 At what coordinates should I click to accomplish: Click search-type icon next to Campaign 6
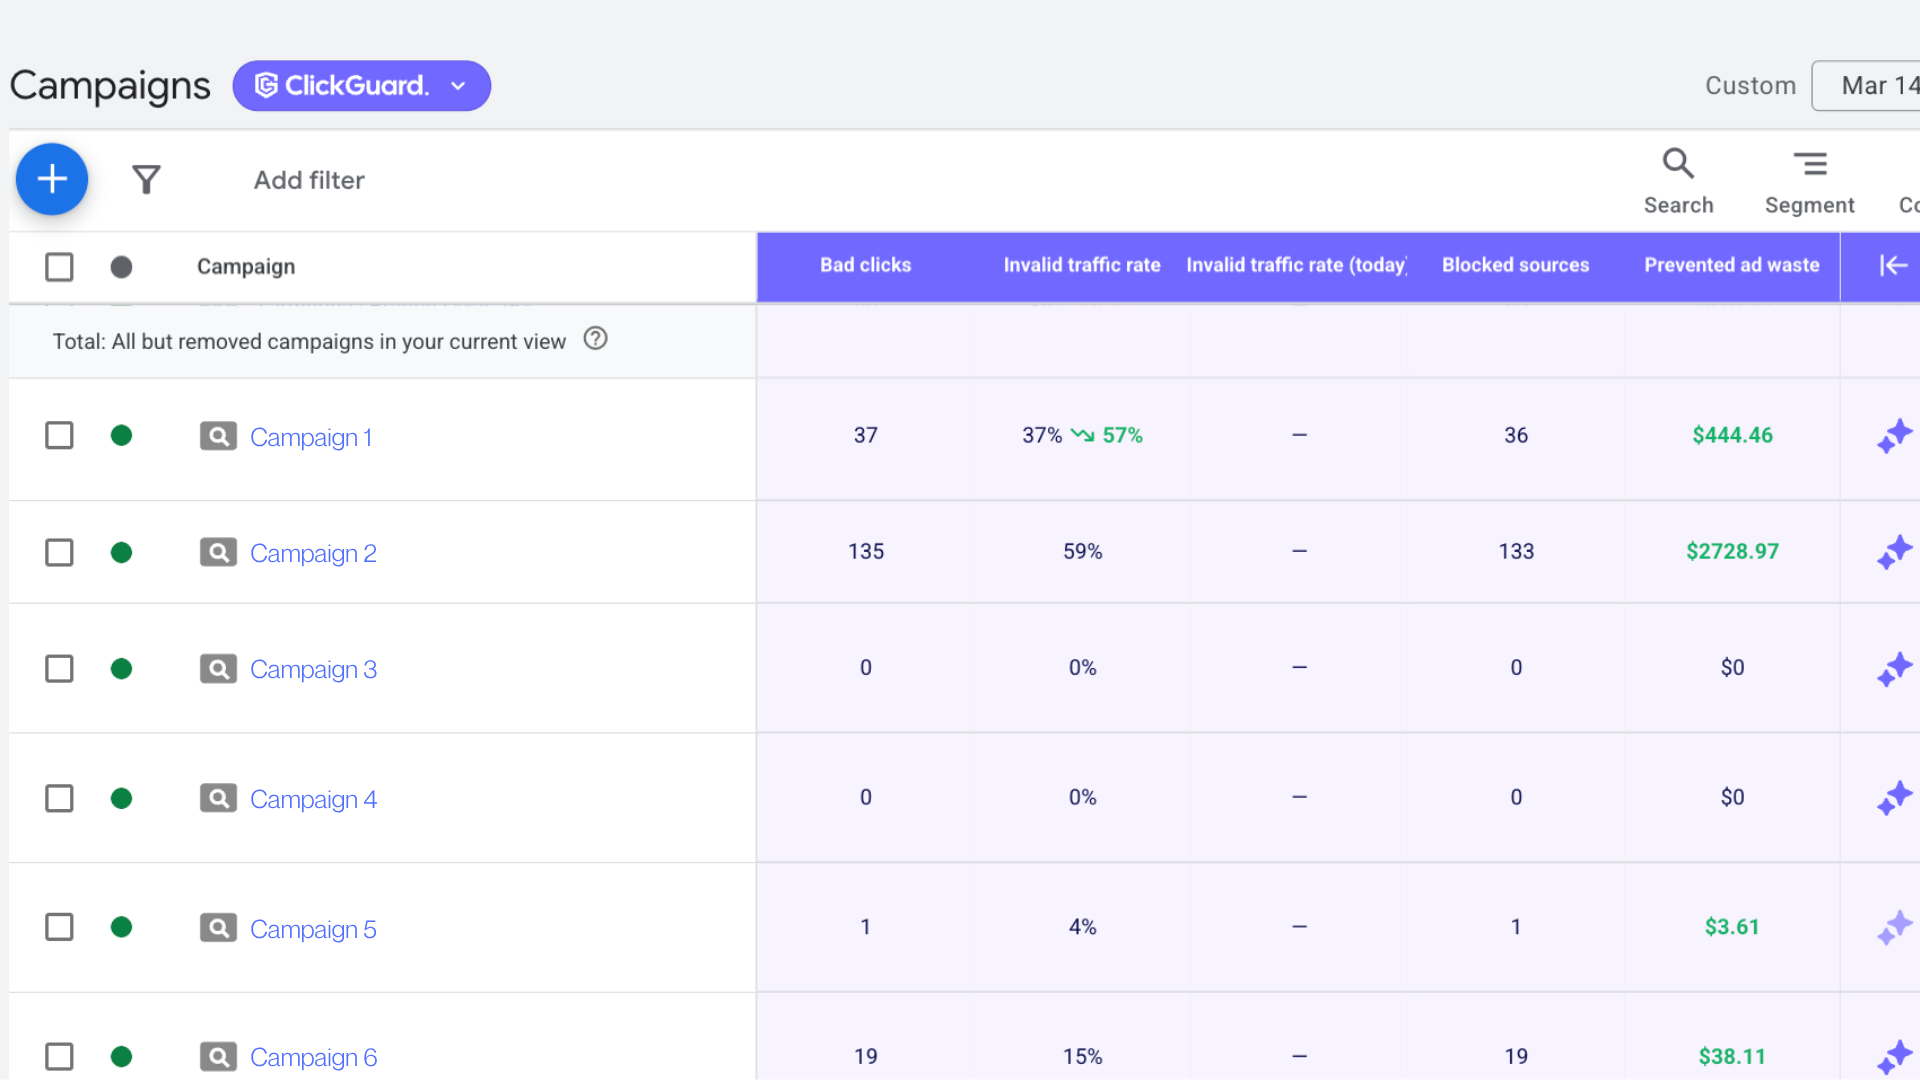(218, 1058)
